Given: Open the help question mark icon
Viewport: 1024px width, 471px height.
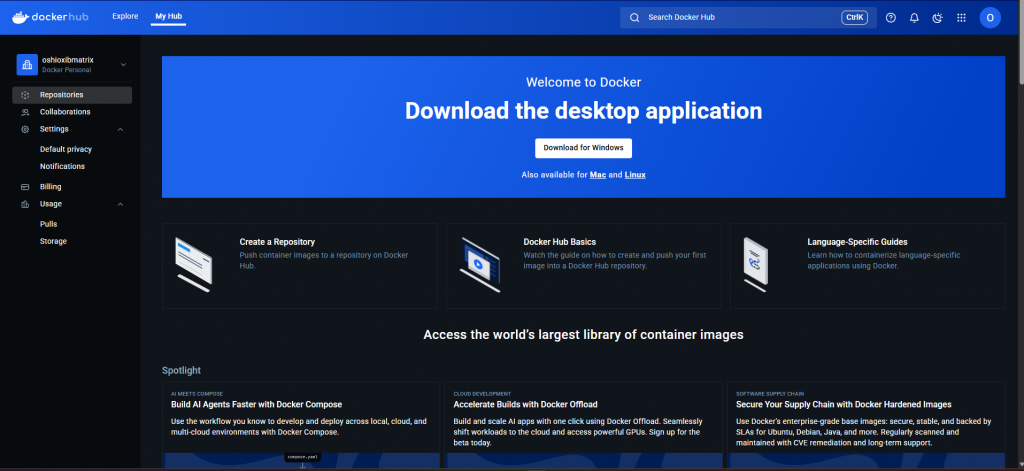Looking at the screenshot, I should [x=891, y=18].
